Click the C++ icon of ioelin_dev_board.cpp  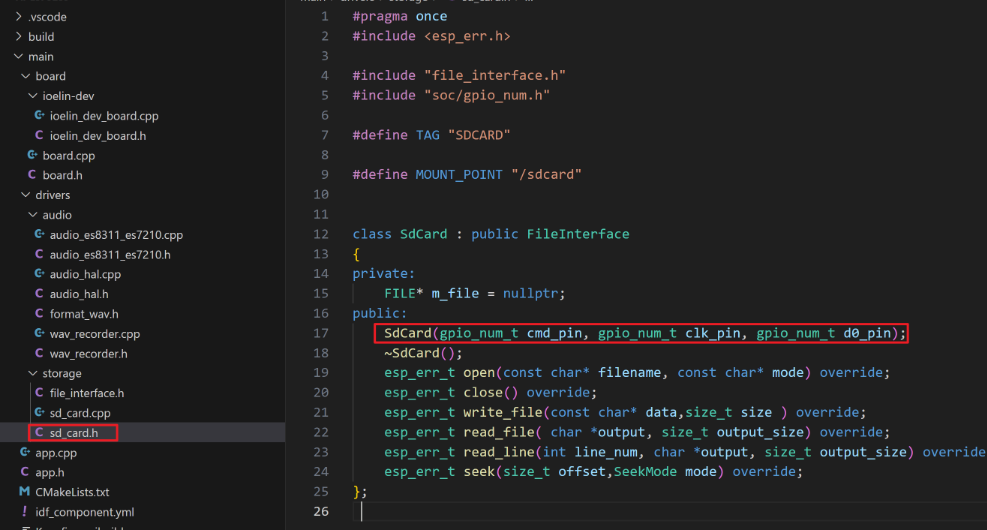(x=39, y=116)
